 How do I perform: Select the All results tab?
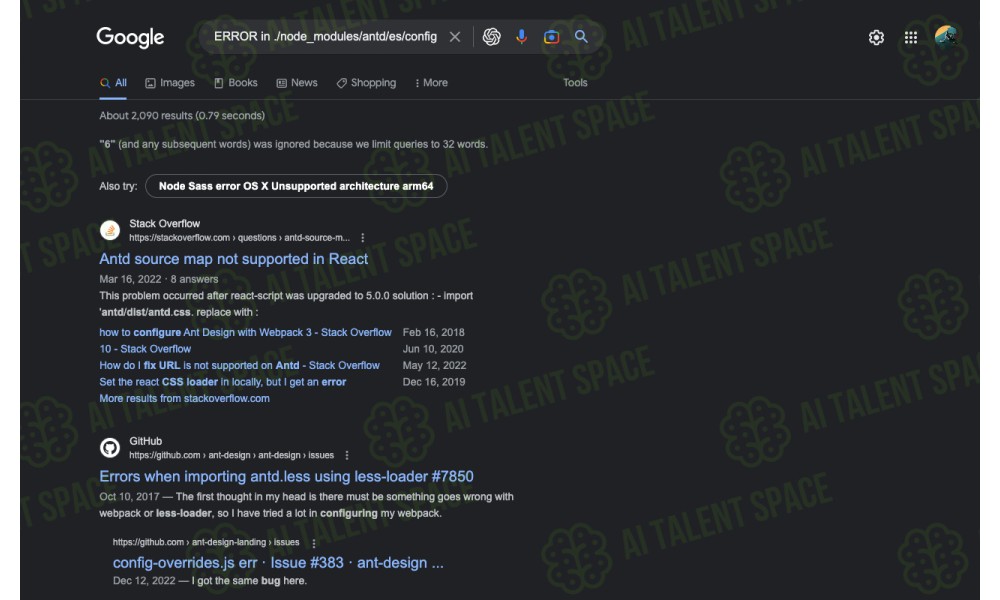coord(114,83)
